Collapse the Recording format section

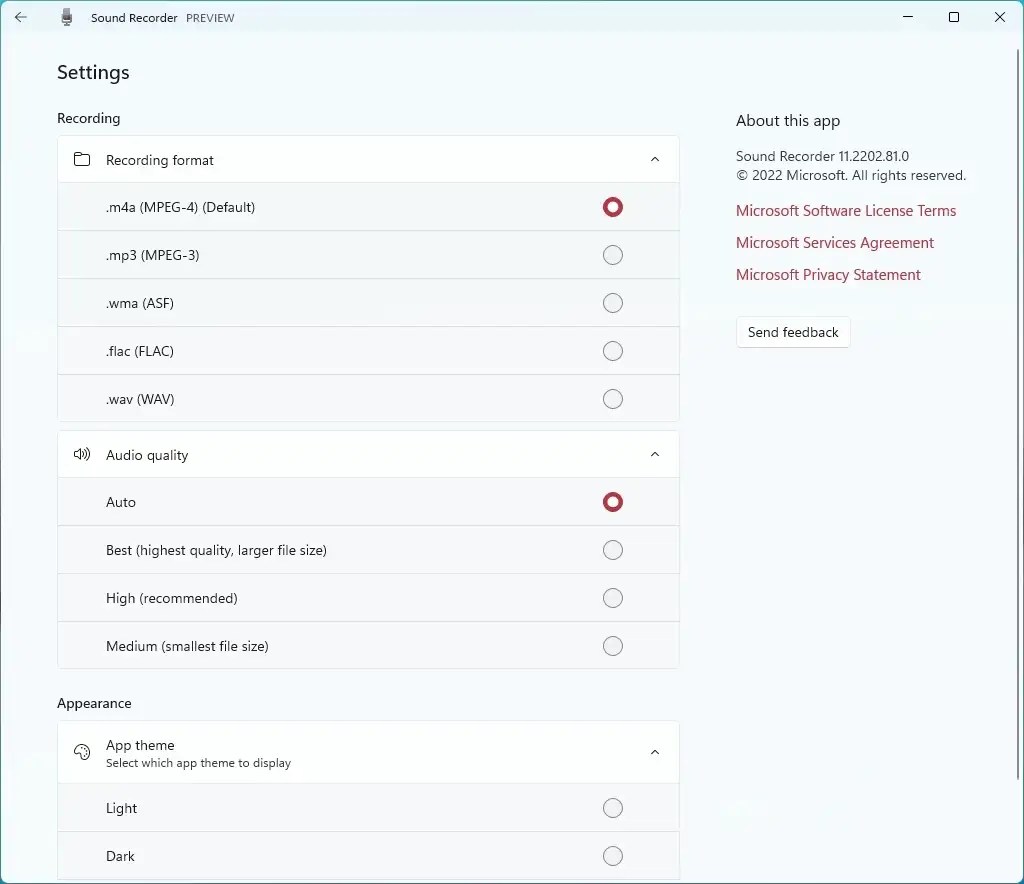point(655,159)
